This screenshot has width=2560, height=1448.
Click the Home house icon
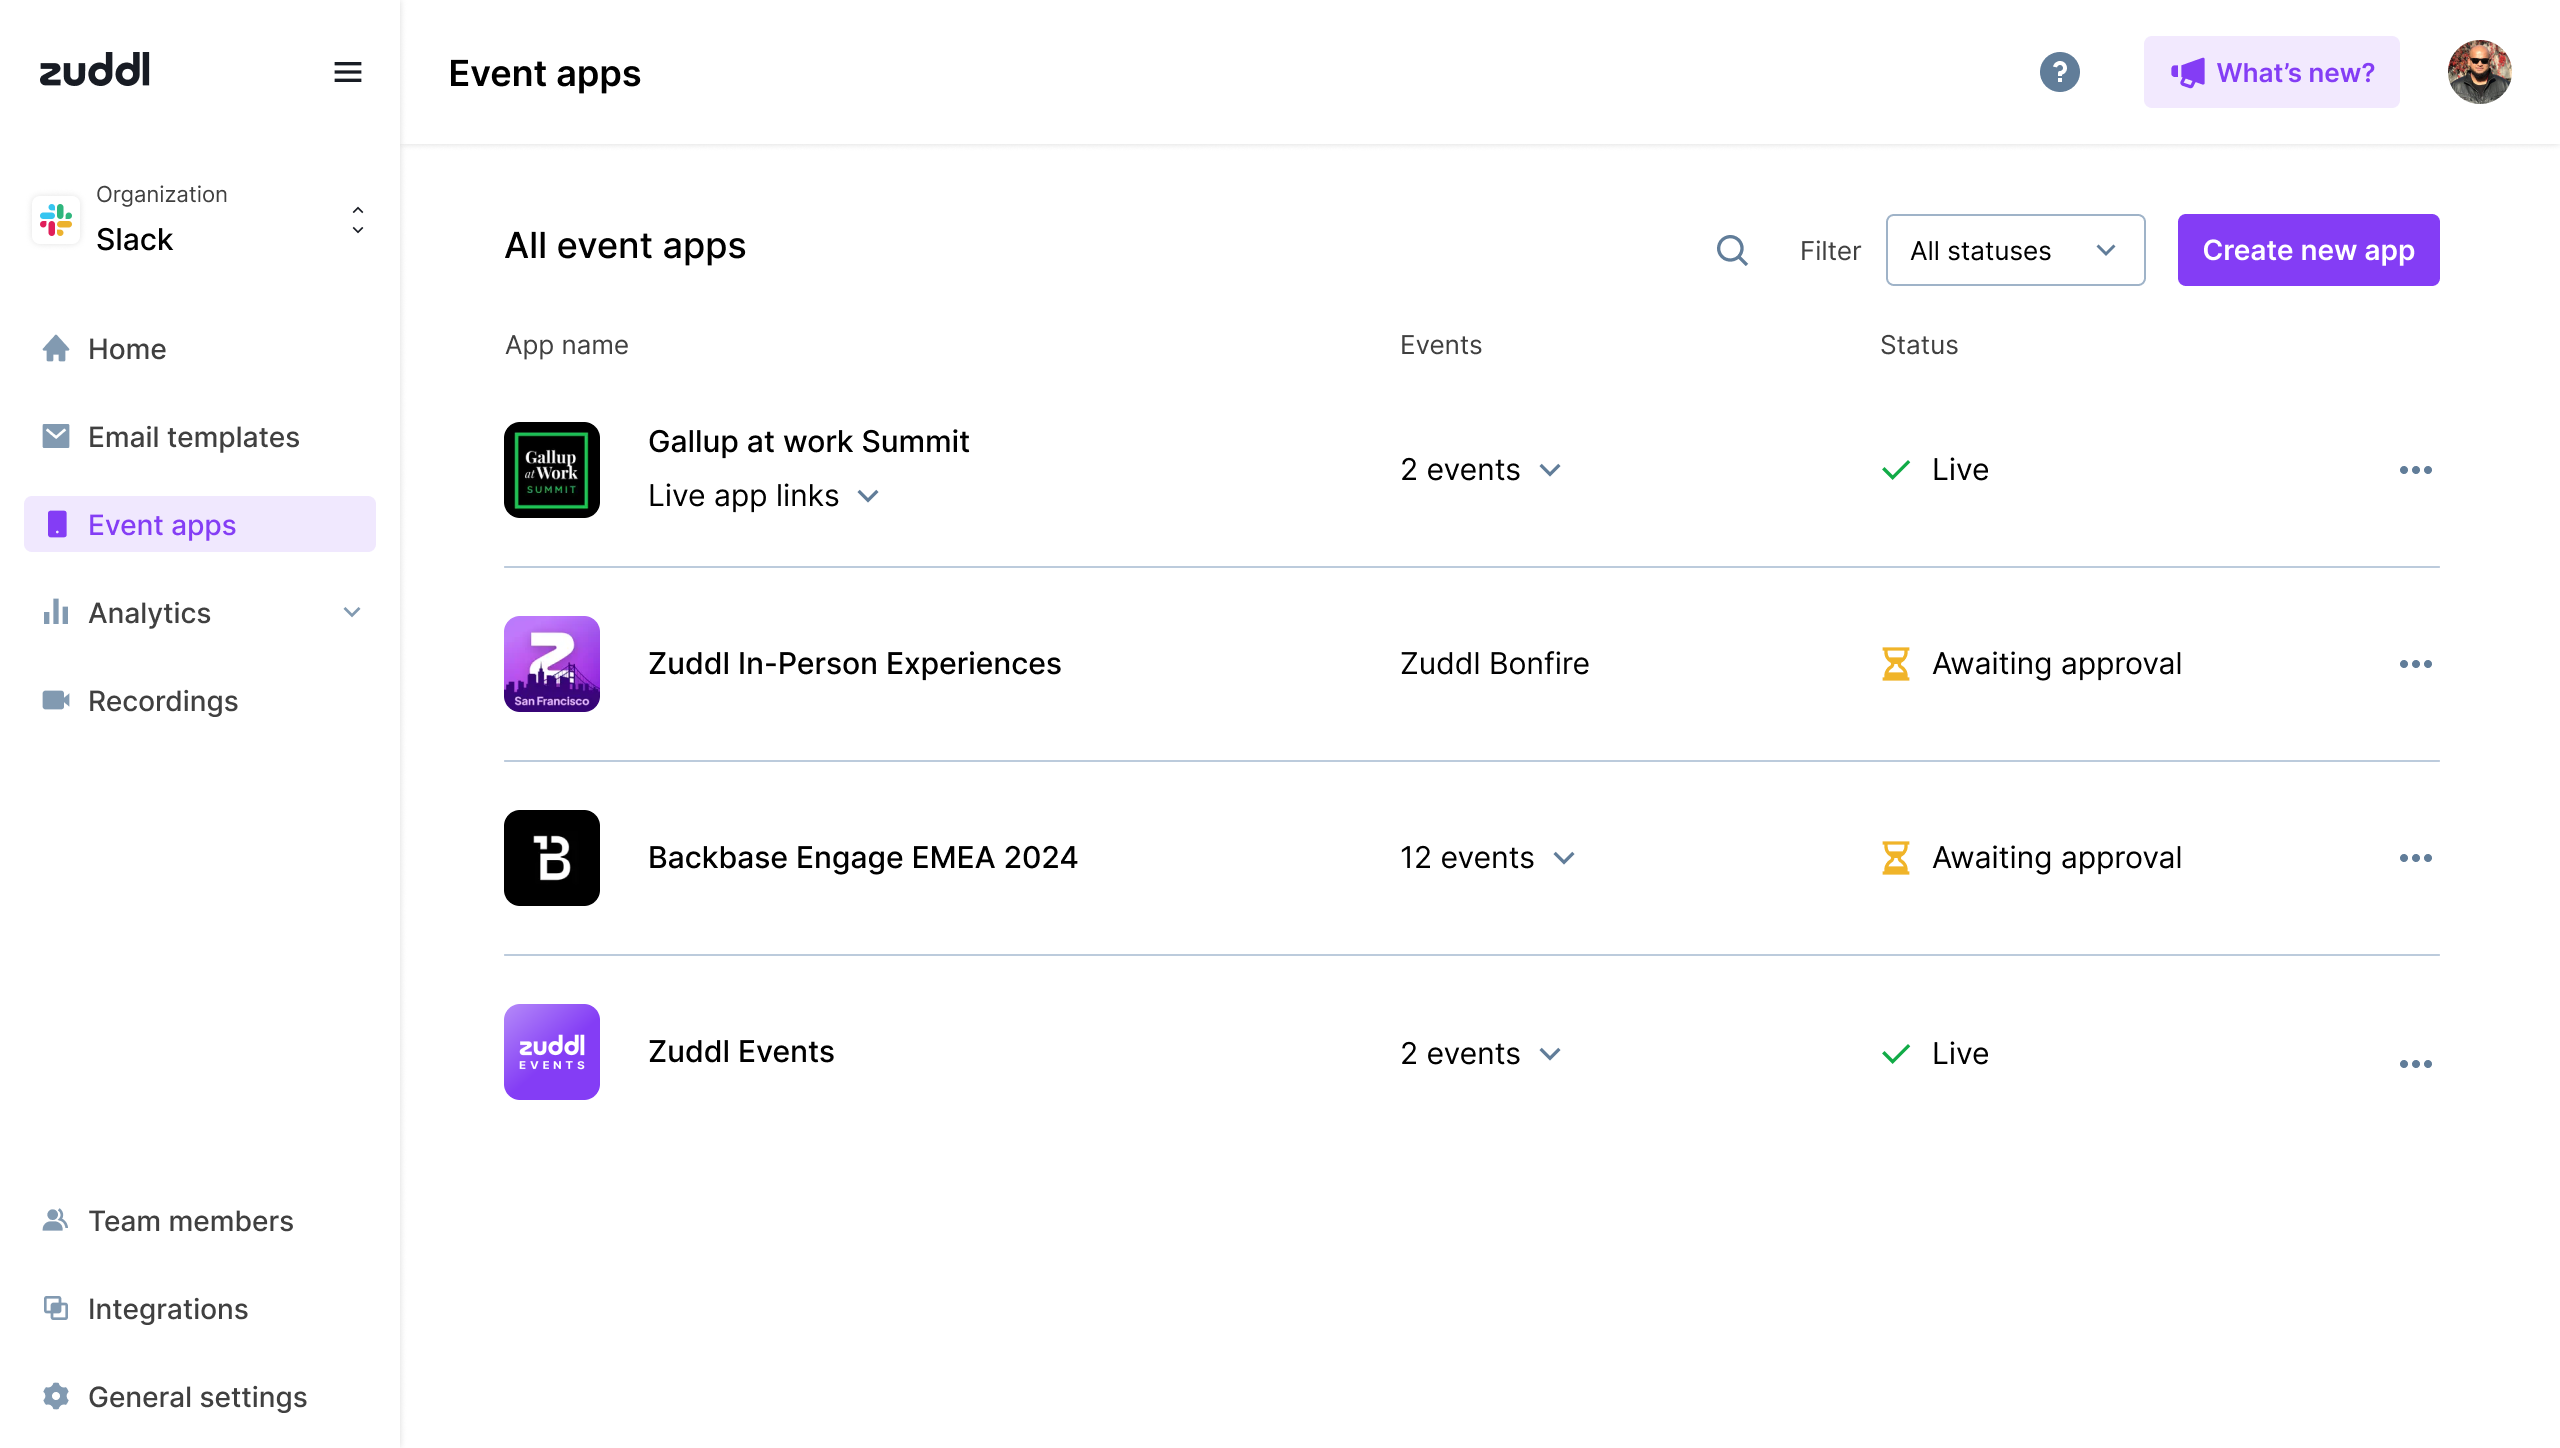(56, 348)
